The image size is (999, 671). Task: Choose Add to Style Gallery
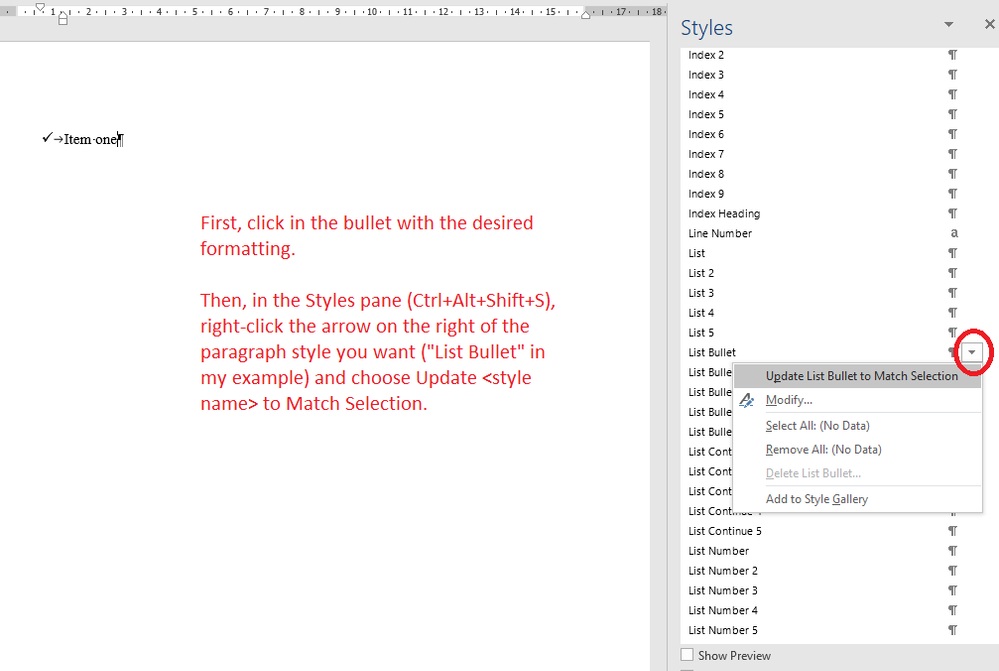[817, 499]
